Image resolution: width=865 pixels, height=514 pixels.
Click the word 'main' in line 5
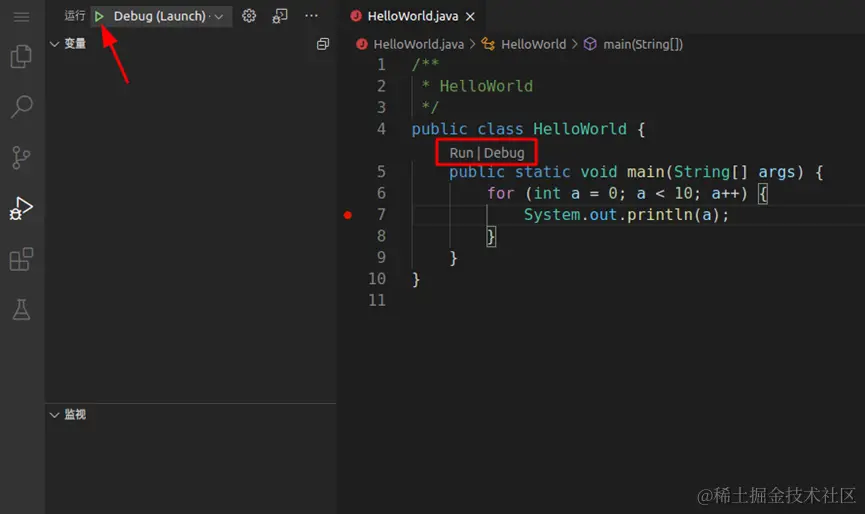[x=645, y=172]
